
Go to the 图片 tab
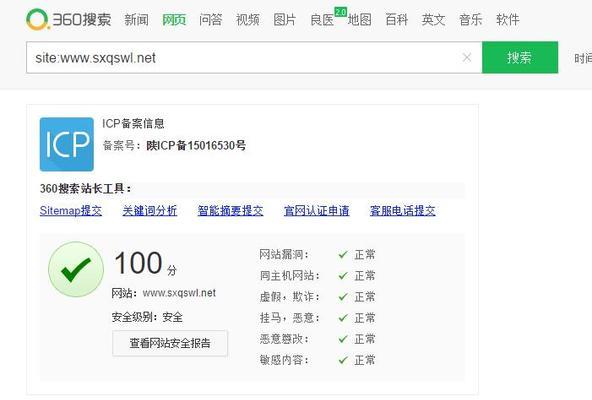[284, 20]
